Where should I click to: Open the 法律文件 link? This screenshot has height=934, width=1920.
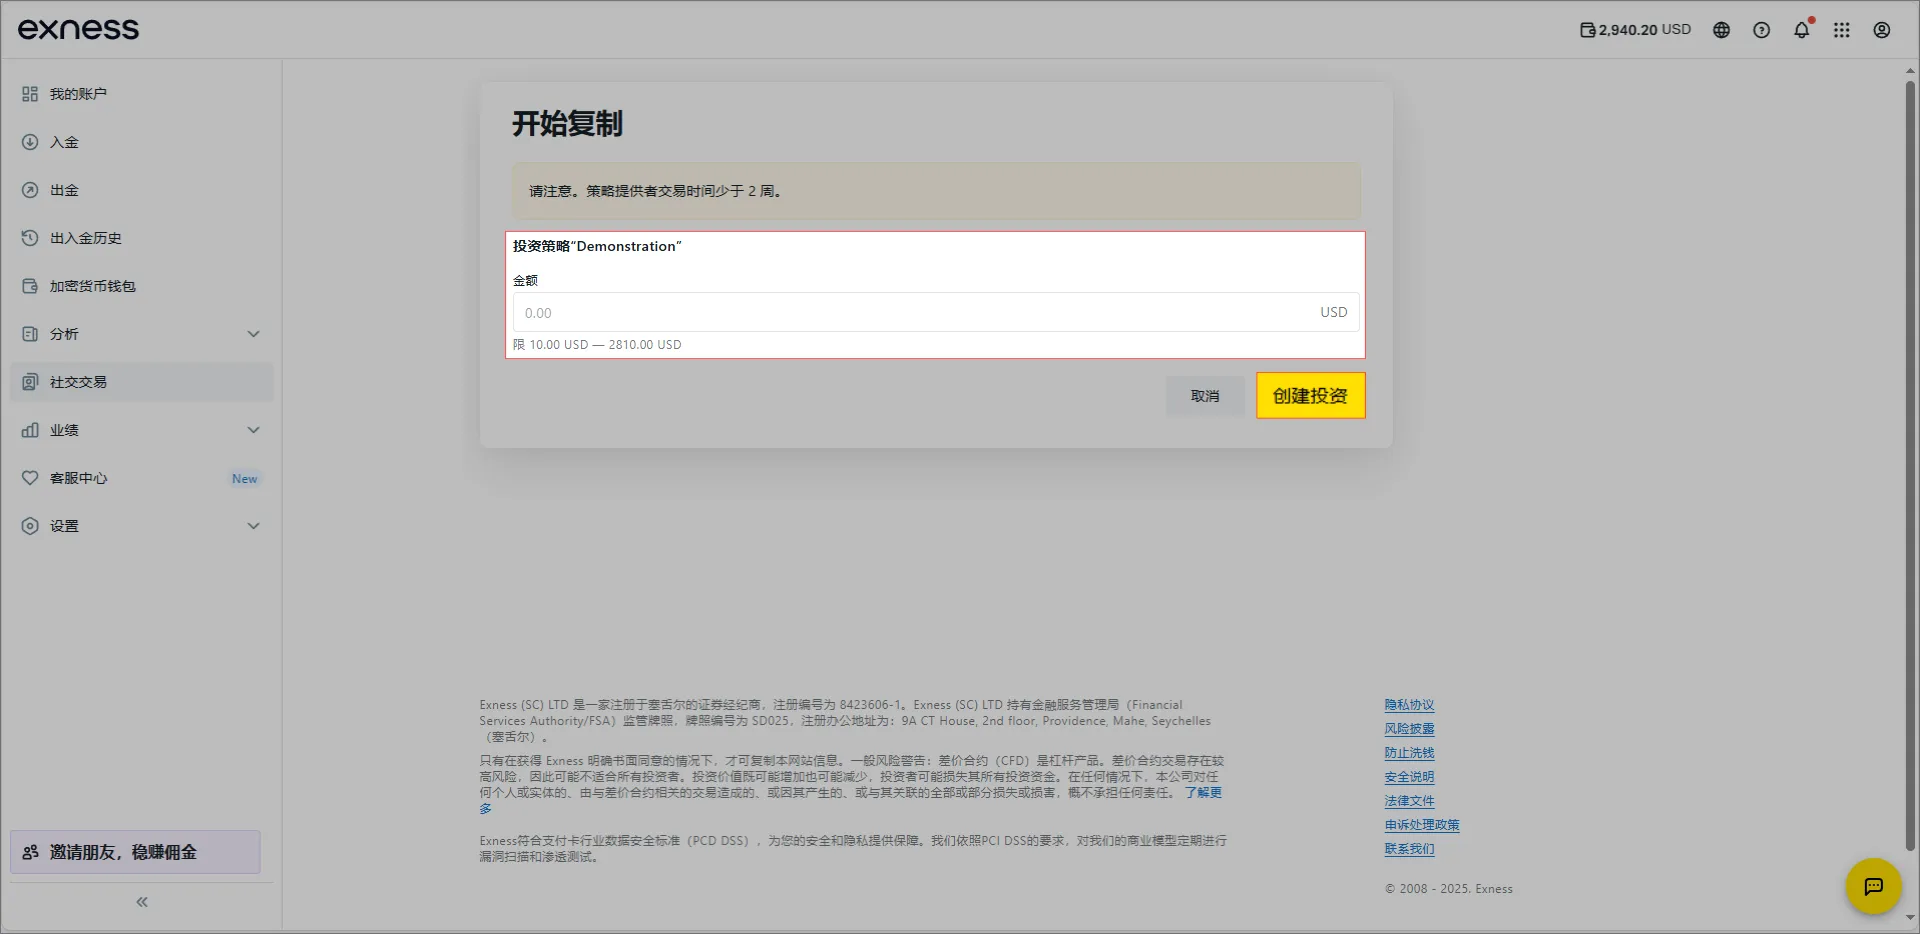click(1409, 801)
